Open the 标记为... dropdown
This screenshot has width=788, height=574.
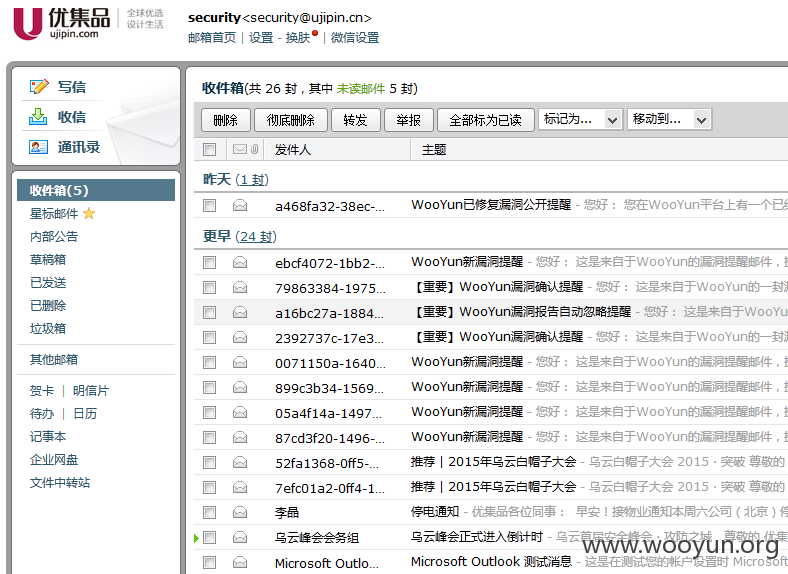coord(580,120)
